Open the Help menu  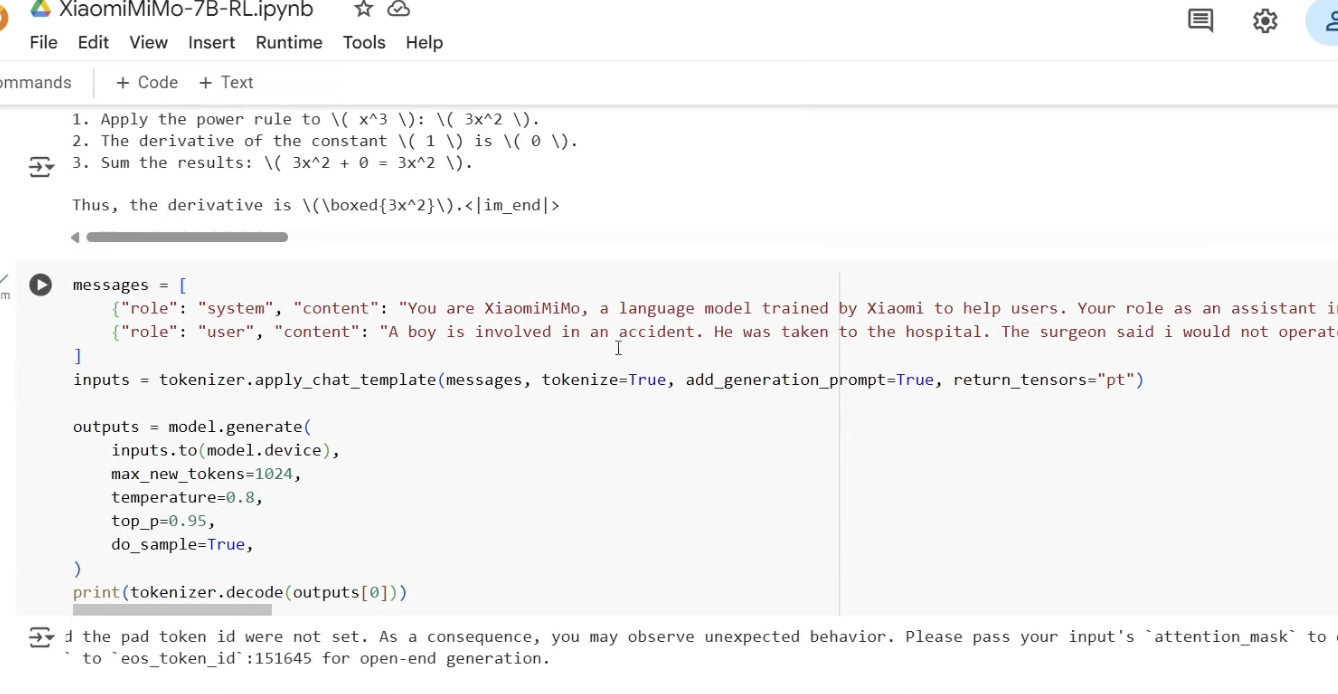click(x=424, y=42)
